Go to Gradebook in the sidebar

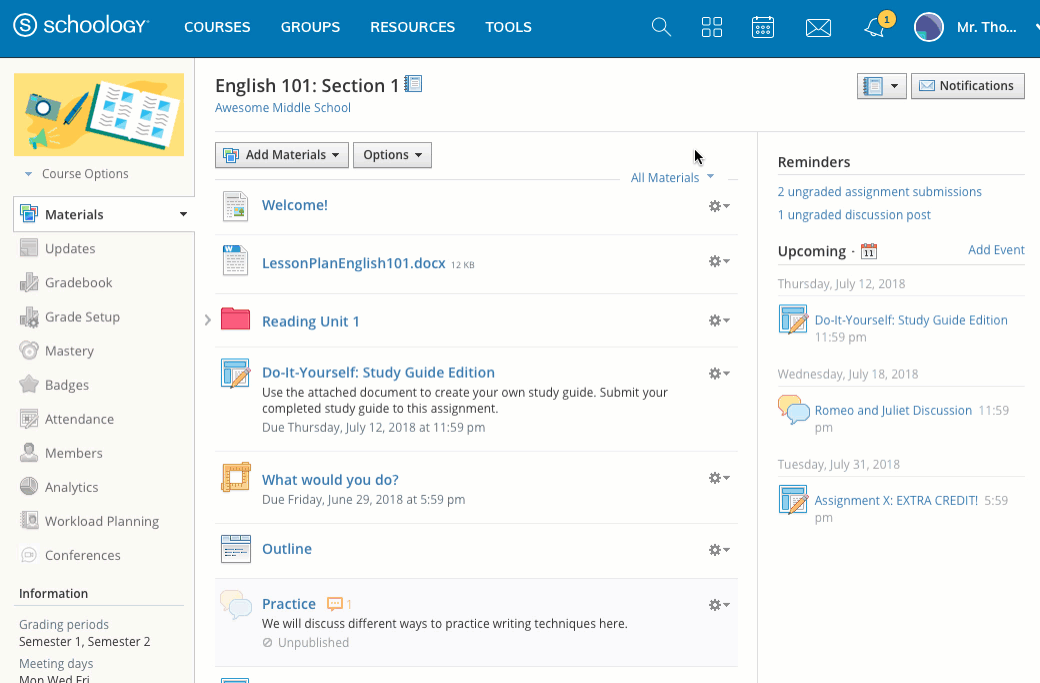click(x=78, y=283)
